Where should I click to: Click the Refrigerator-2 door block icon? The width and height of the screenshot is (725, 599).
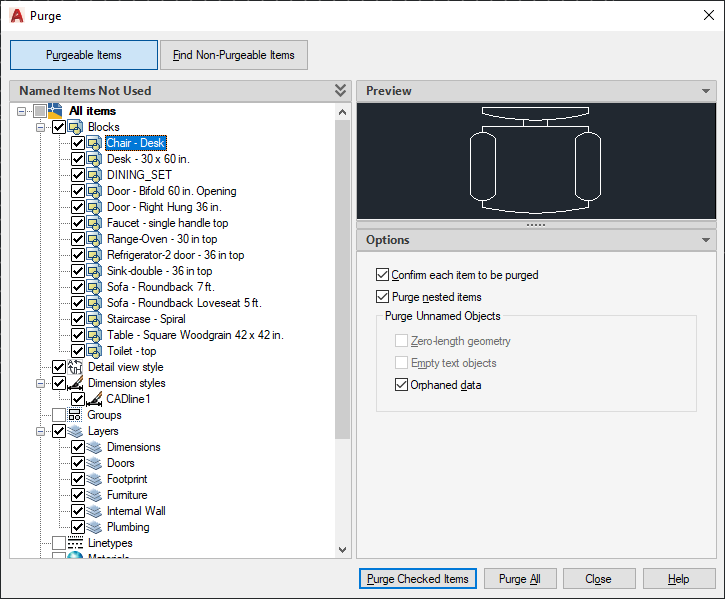click(94, 255)
